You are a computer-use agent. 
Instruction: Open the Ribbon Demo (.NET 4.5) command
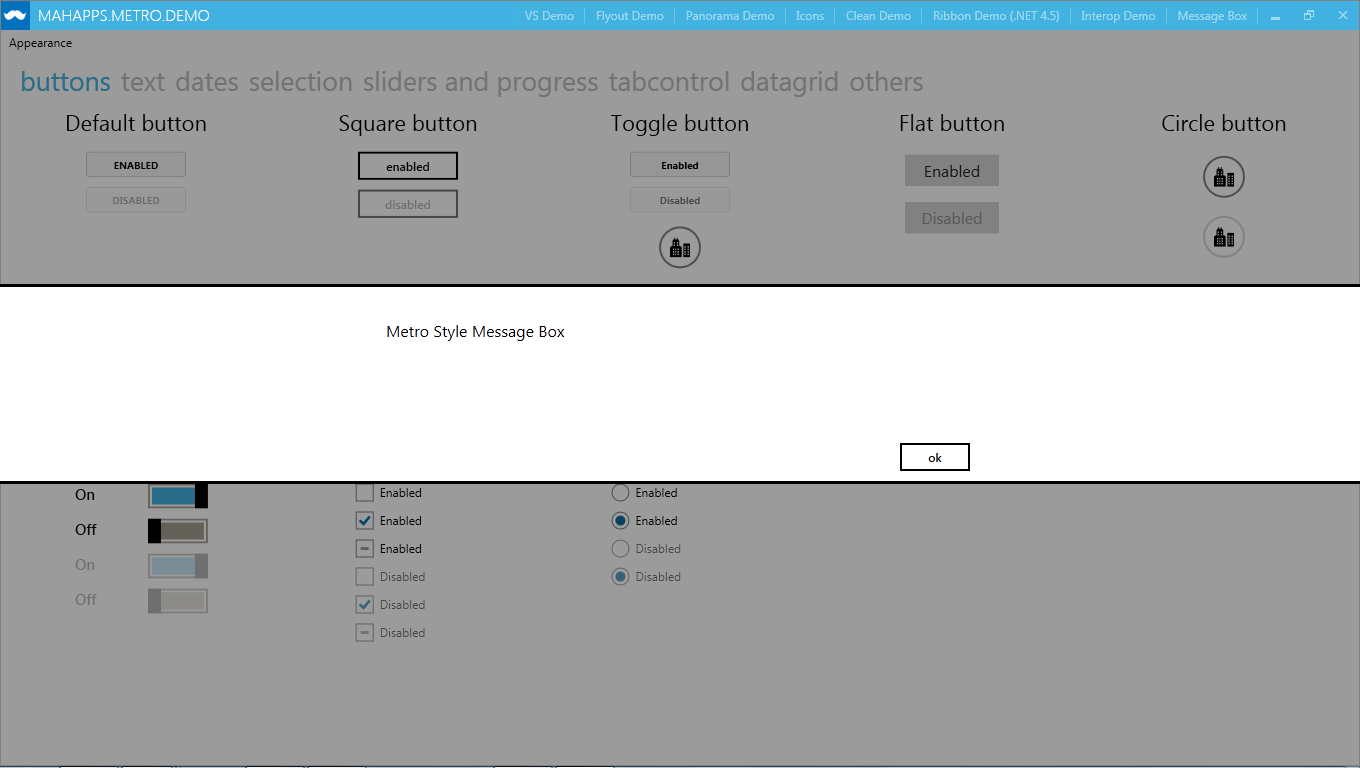[x=996, y=16]
